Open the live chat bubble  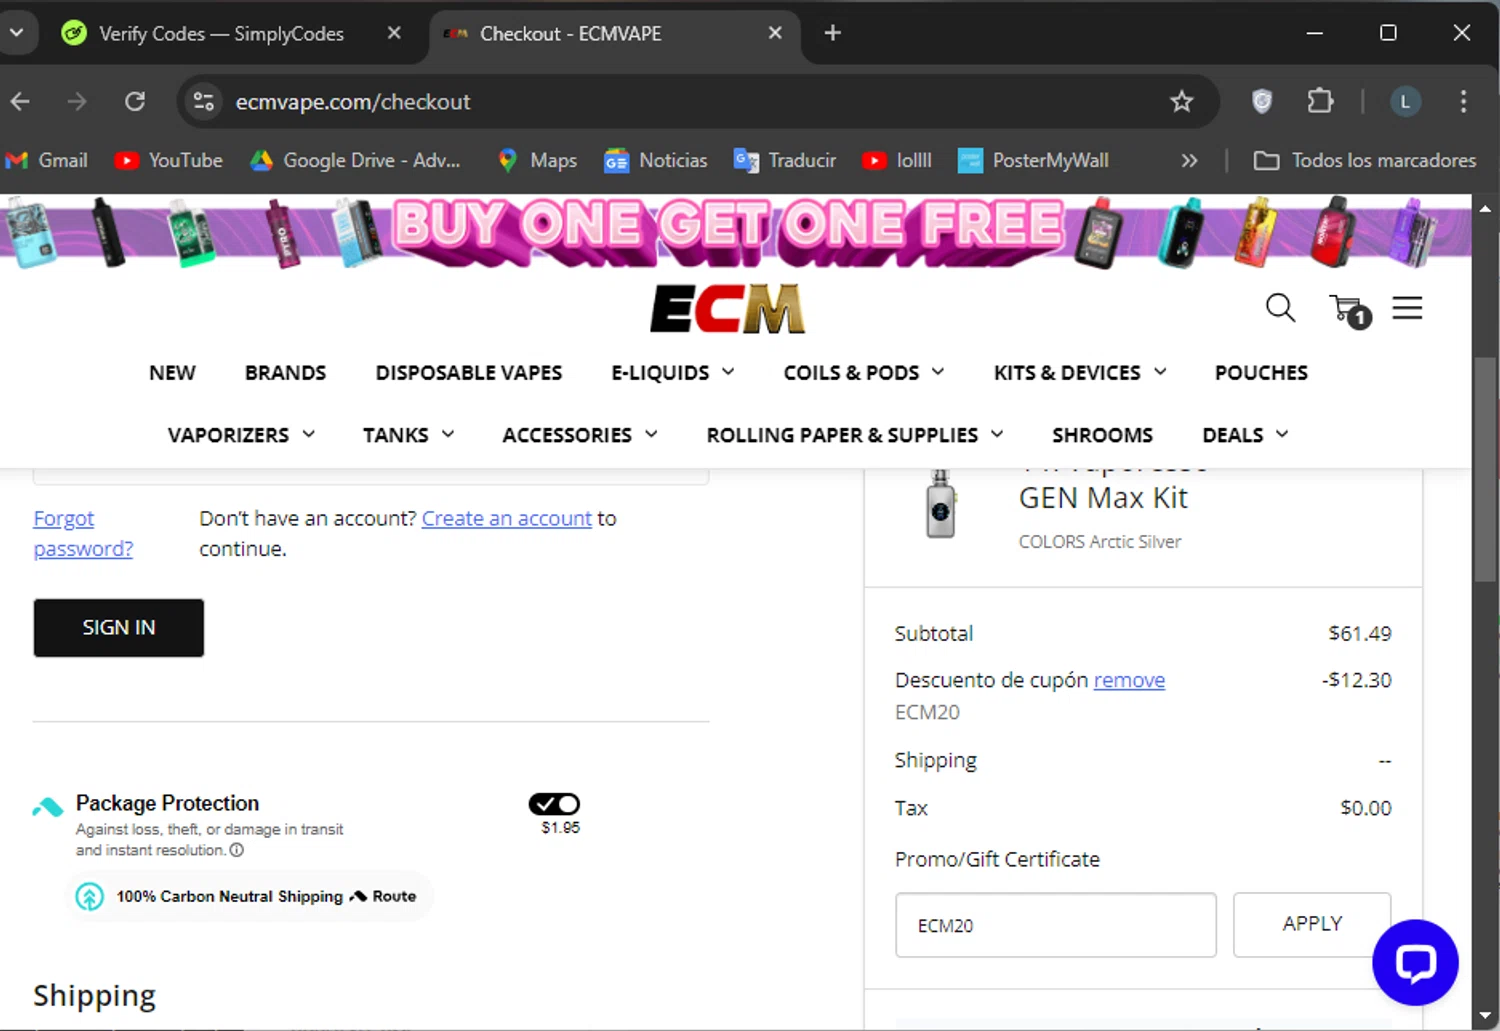(x=1415, y=962)
